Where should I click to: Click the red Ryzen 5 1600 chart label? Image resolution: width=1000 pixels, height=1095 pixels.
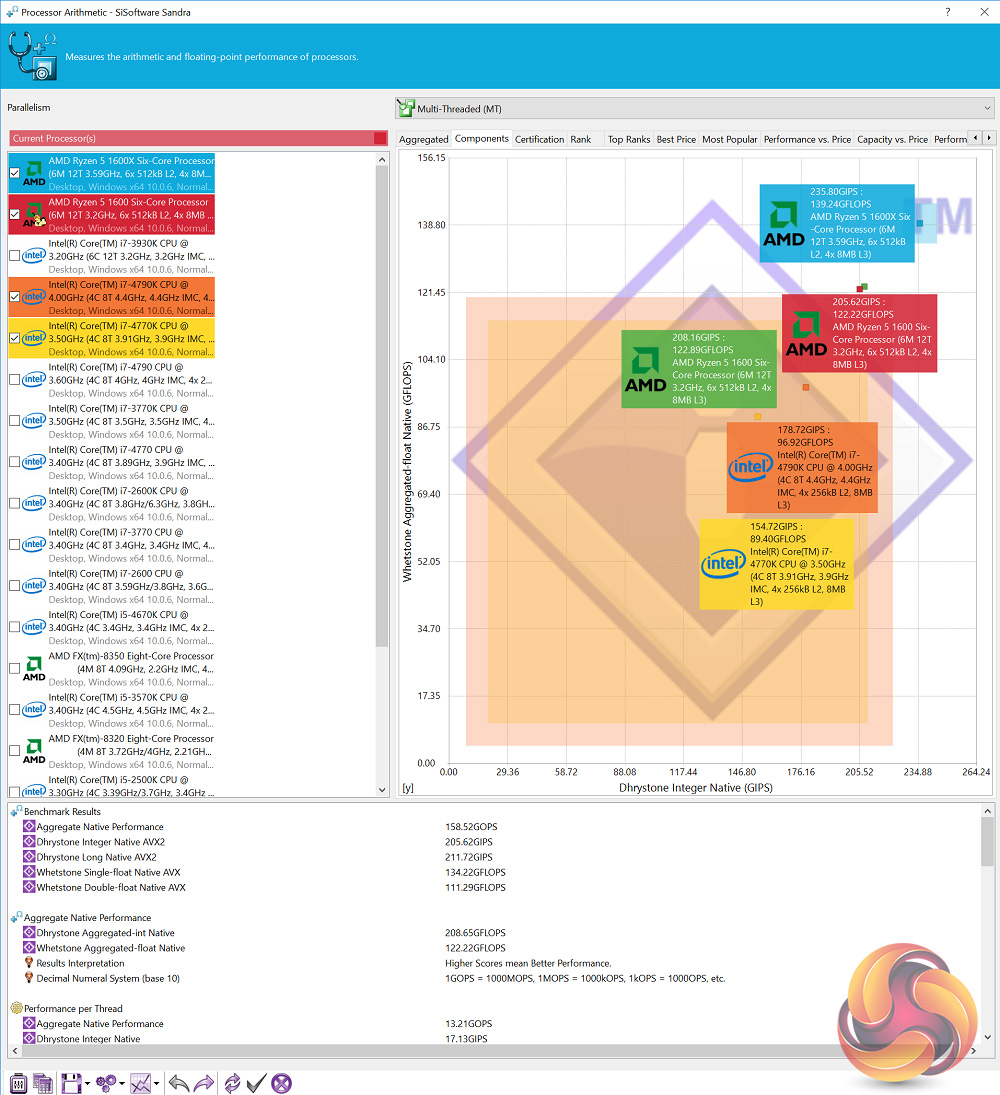click(x=859, y=333)
